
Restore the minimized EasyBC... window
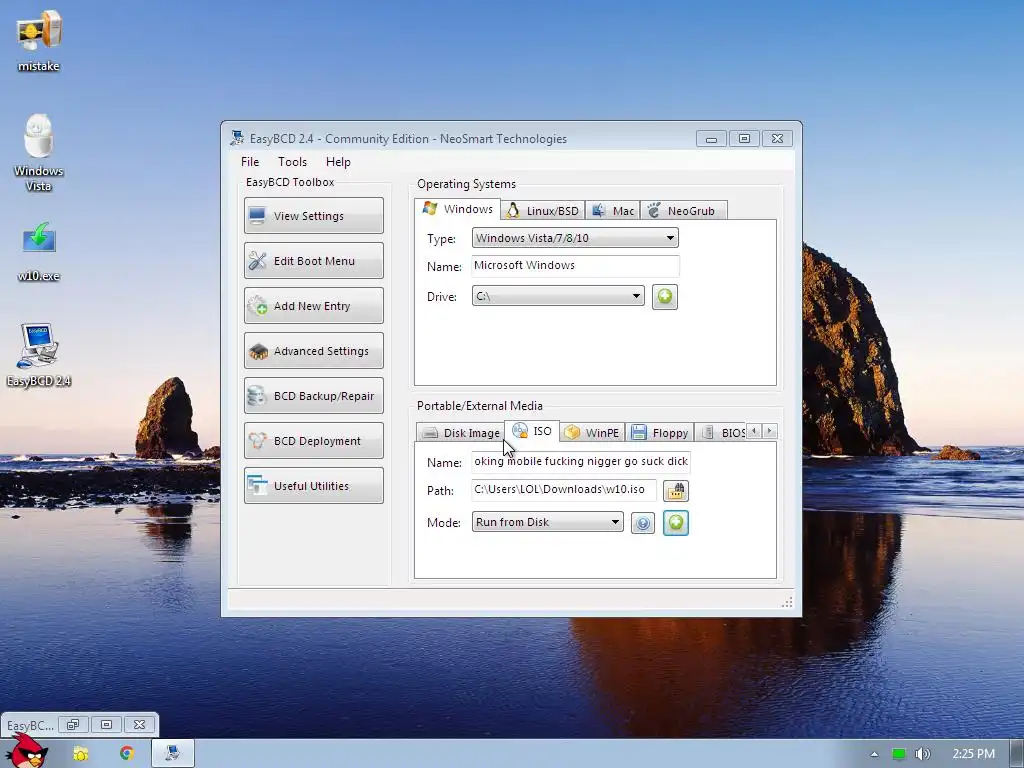click(x=73, y=724)
